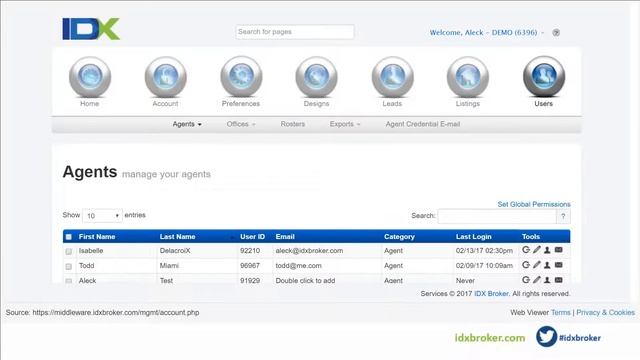
Task: Toggle the select-all checkbox in table header
Action: click(69, 237)
